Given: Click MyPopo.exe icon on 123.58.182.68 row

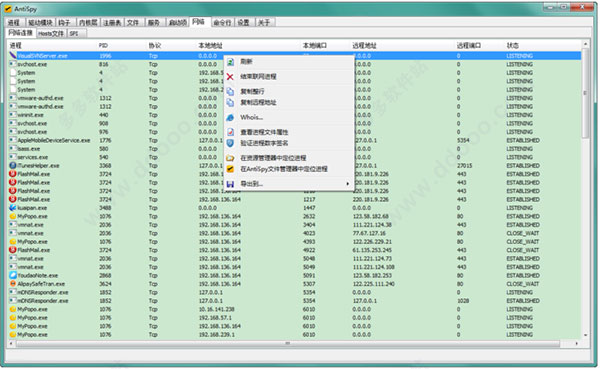Looking at the screenshot, I should tap(13, 216).
